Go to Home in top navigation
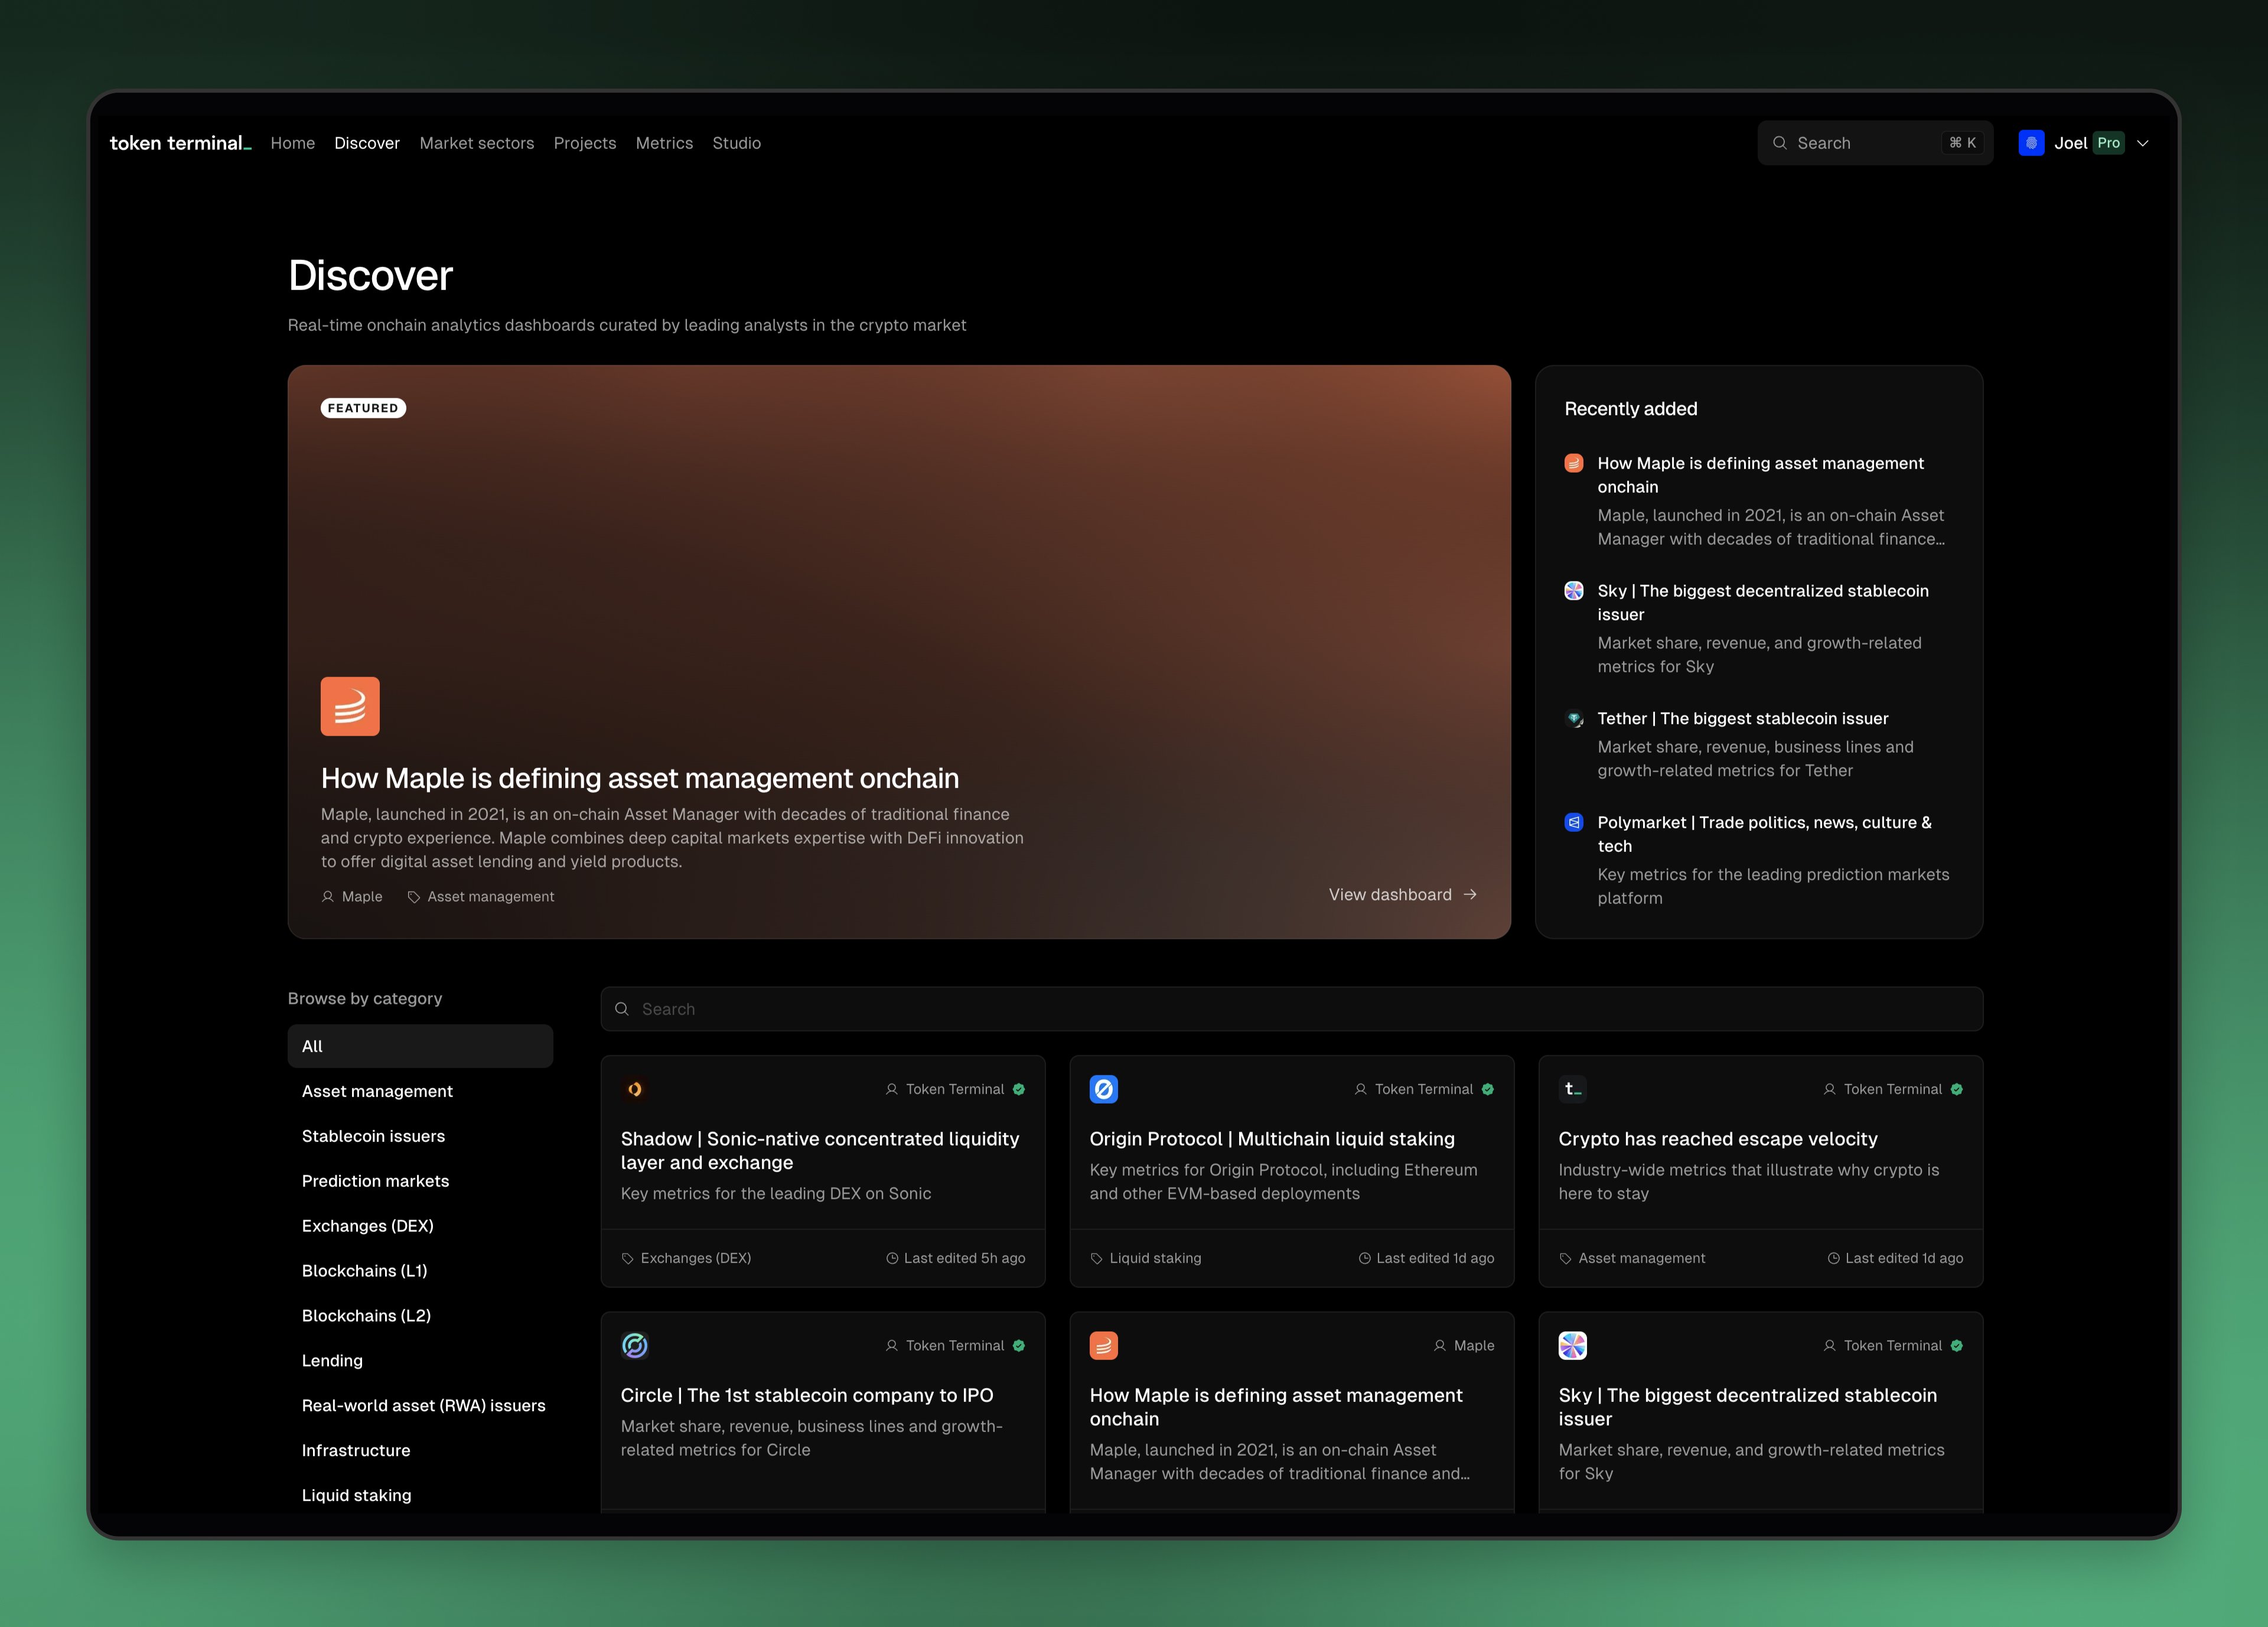The image size is (2268, 1627). 293,143
